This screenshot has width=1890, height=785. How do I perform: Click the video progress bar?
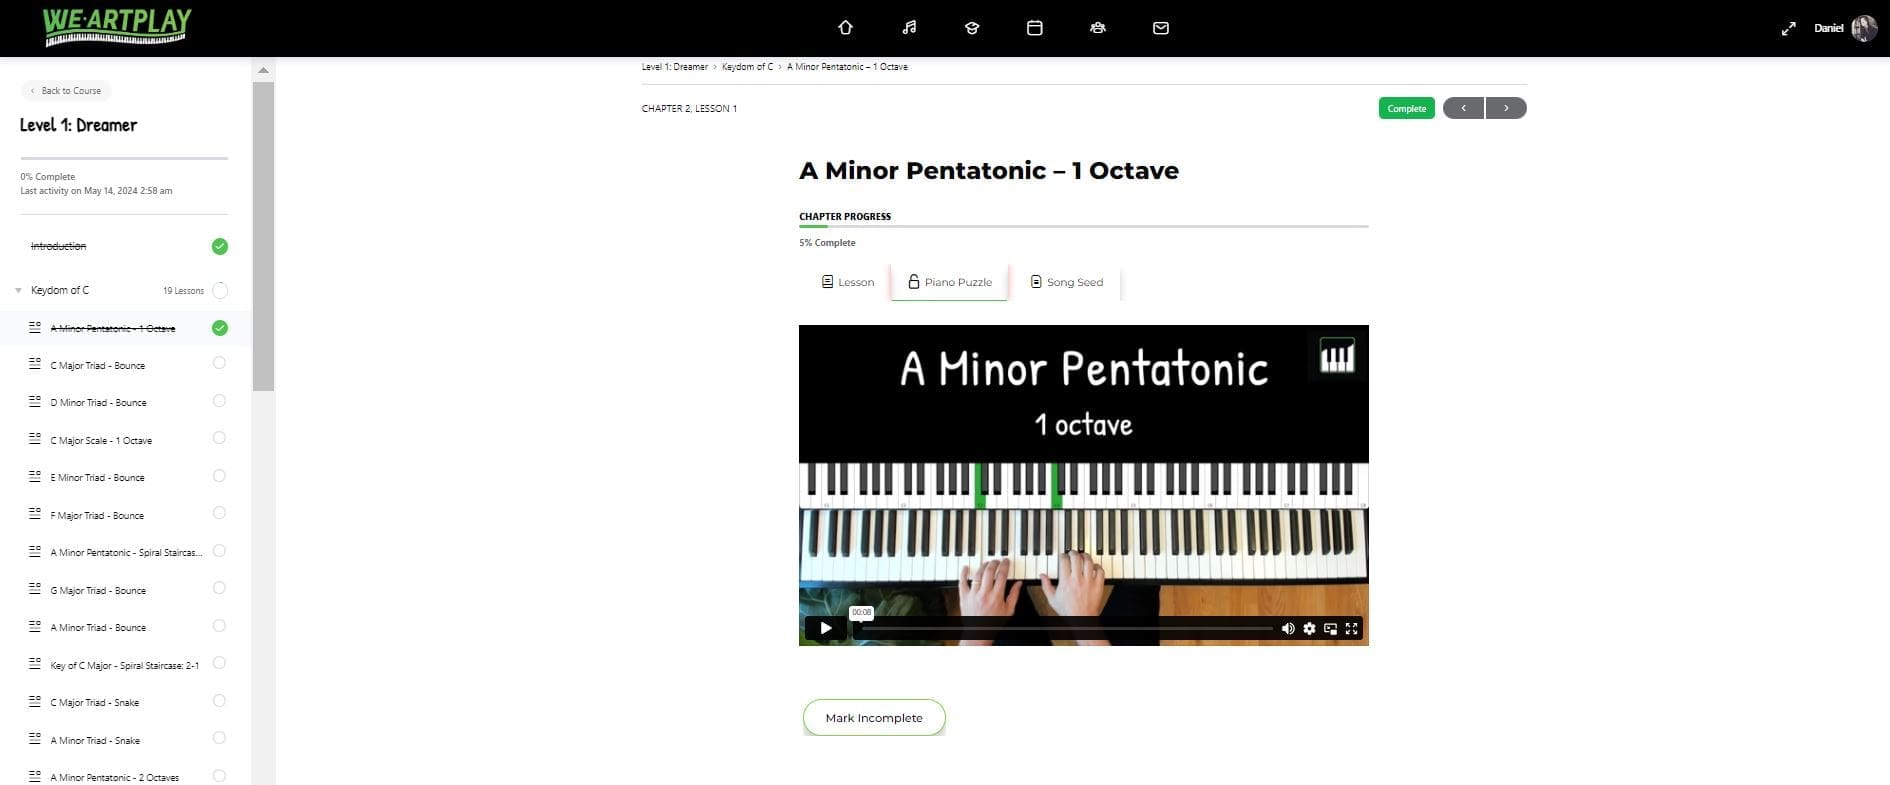click(x=1067, y=628)
